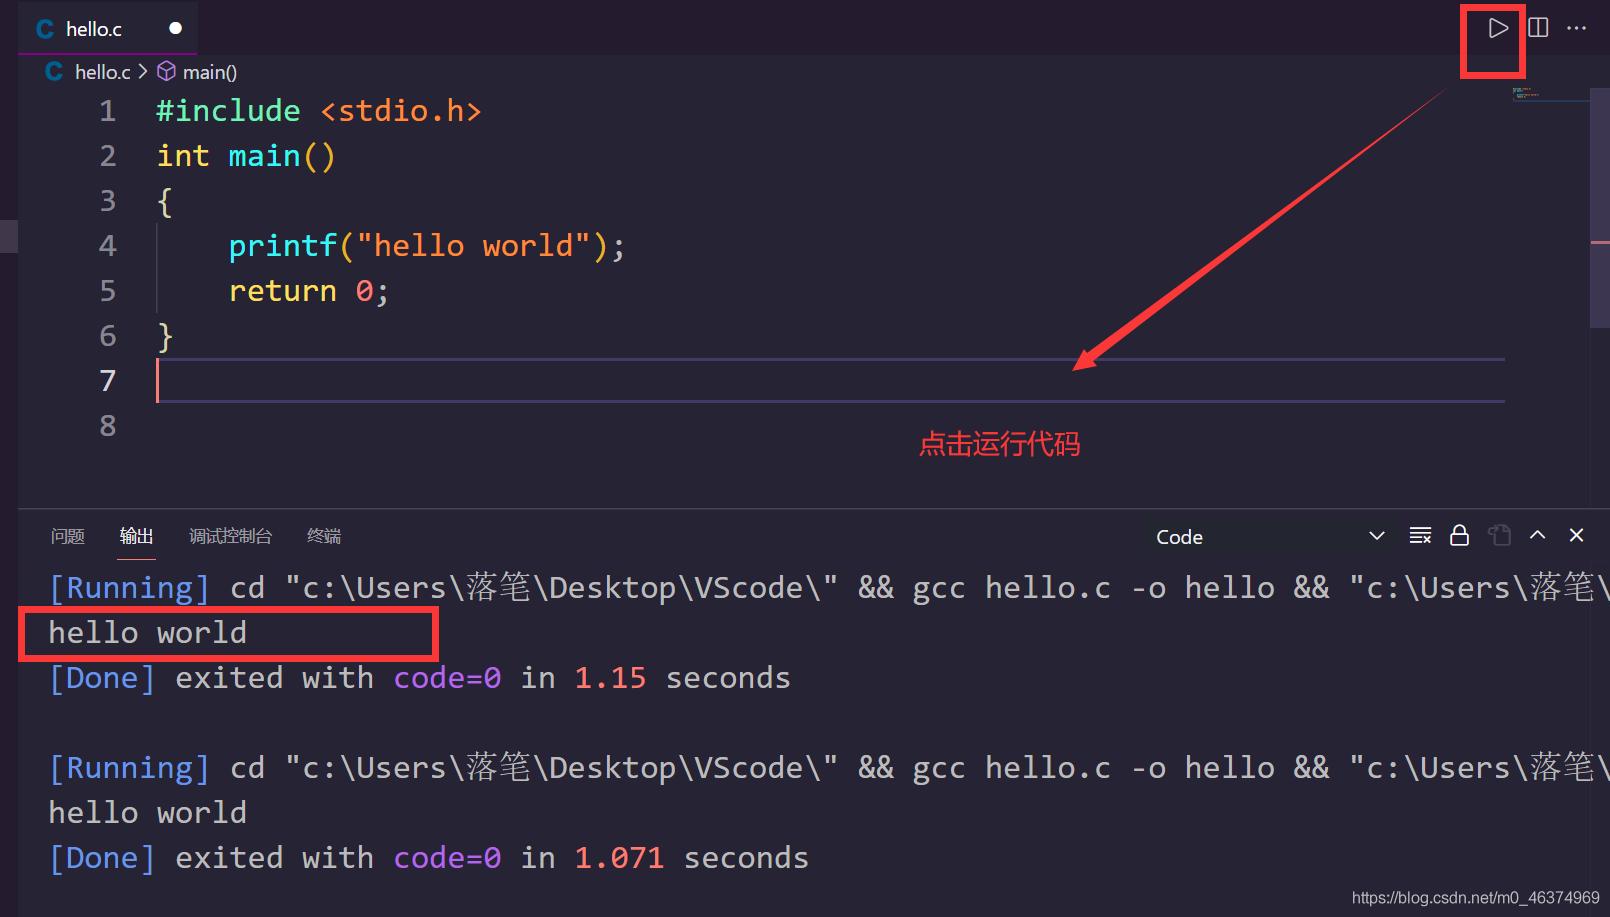
Task: Click the 1.071 seconds exit message
Action: pos(429,858)
